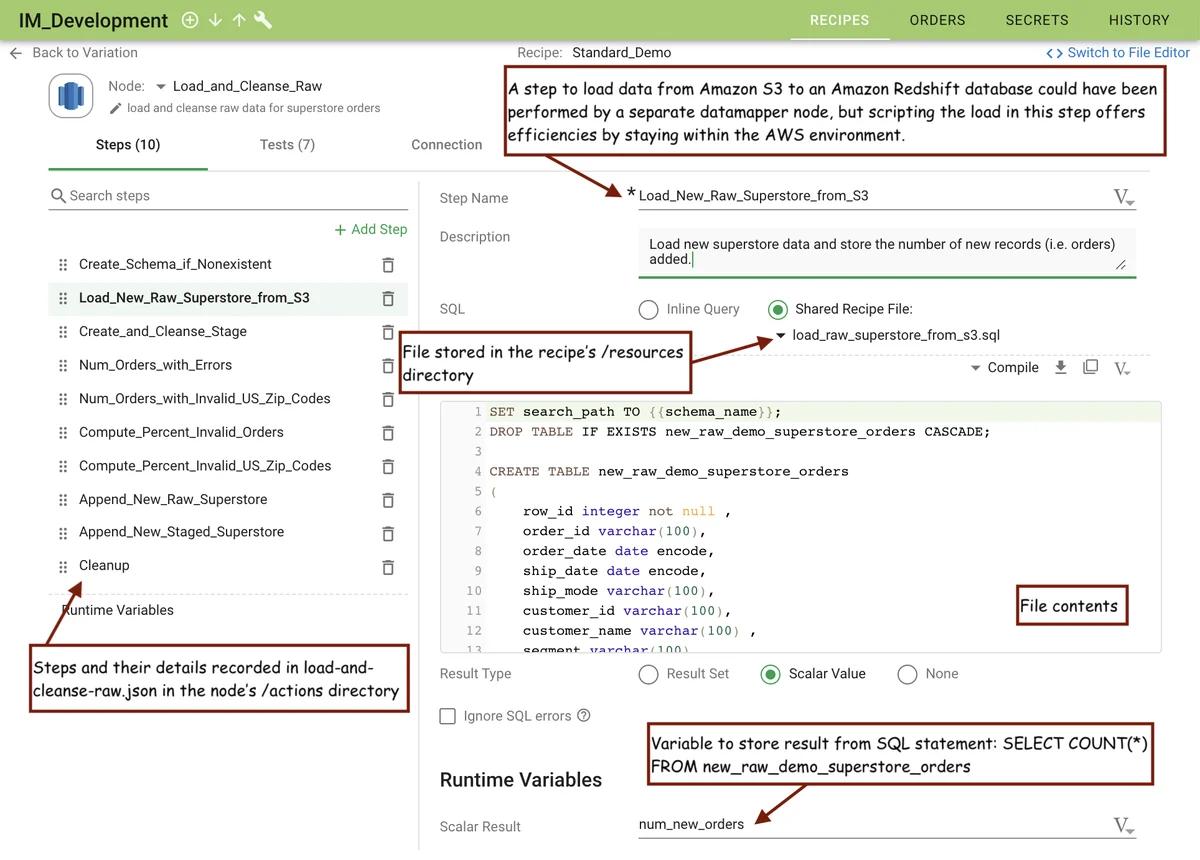Click the Add Step button
This screenshot has height=860, width=1200.
coord(370,230)
